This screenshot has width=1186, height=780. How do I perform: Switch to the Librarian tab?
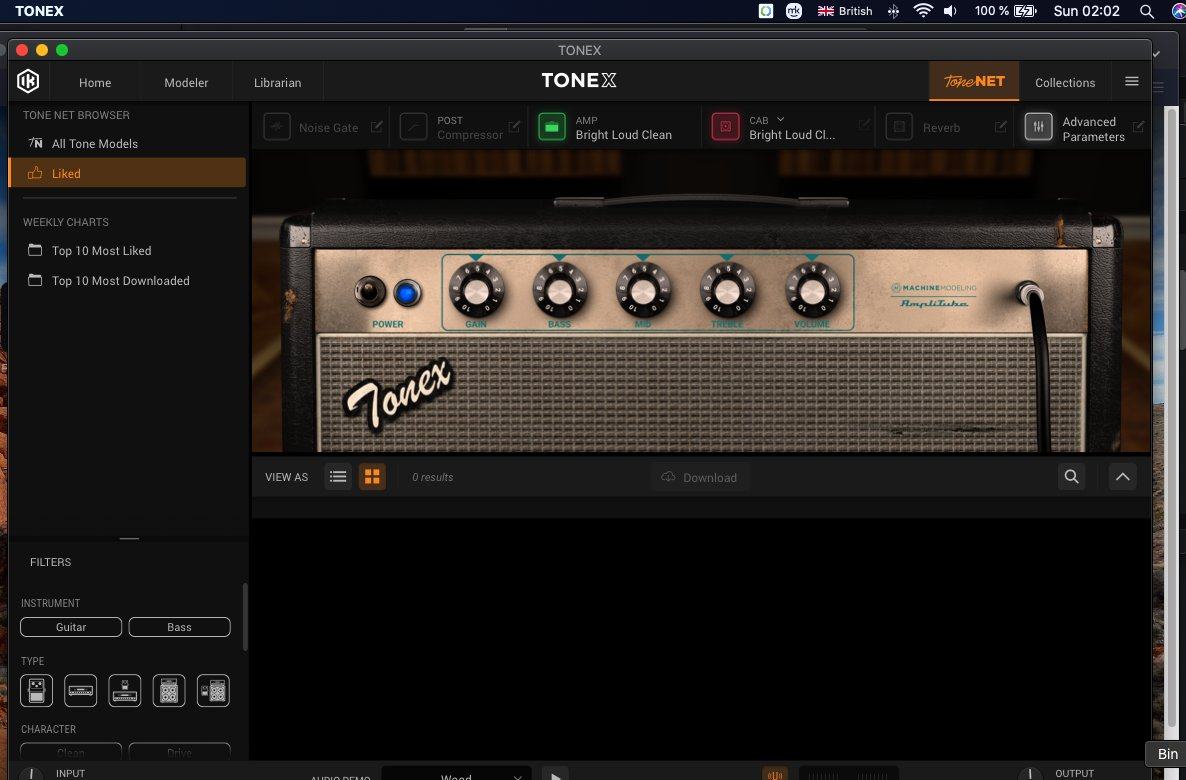[278, 83]
